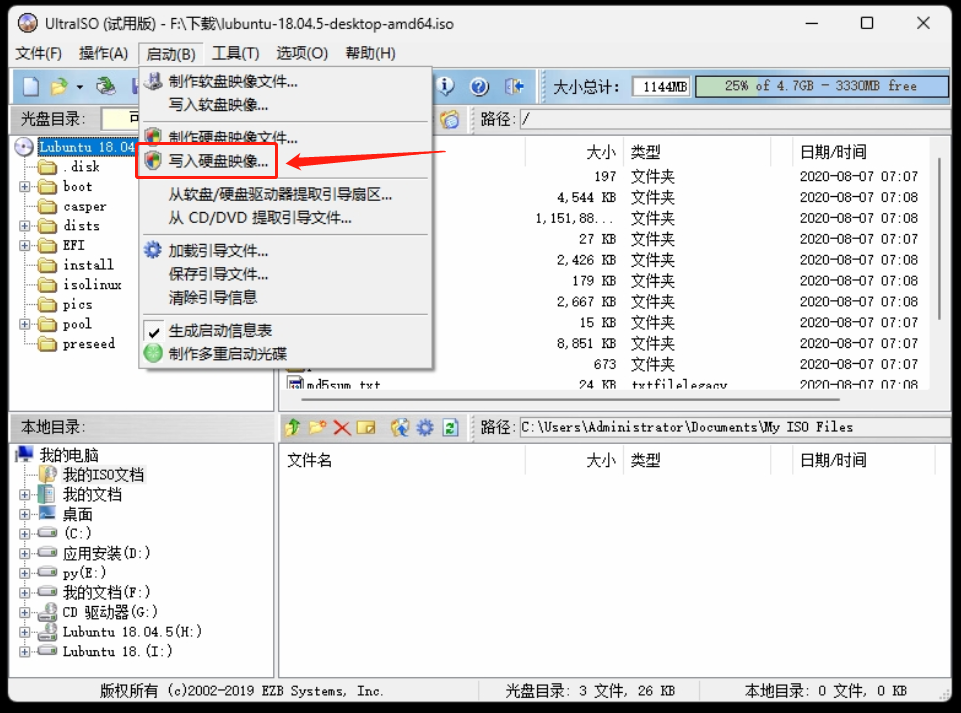Select the preseed folder in disc tree
The image size is (961, 713).
click(88, 343)
